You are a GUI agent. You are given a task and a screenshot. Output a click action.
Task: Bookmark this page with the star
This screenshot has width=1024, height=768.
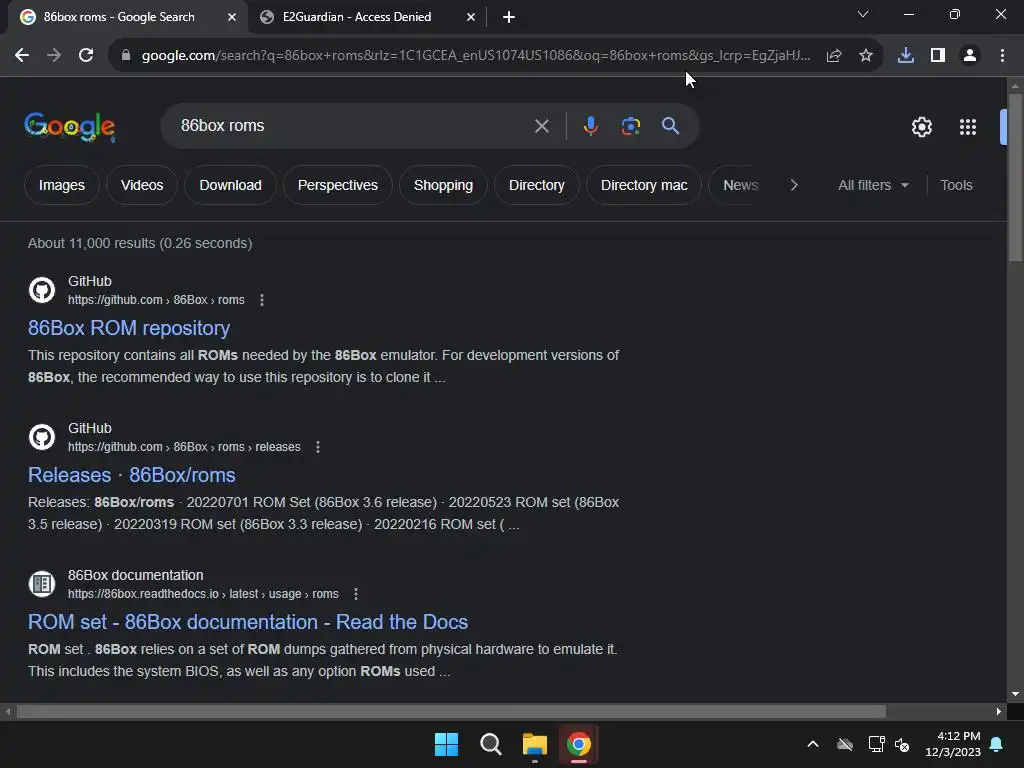pyautogui.click(x=865, y=56)
